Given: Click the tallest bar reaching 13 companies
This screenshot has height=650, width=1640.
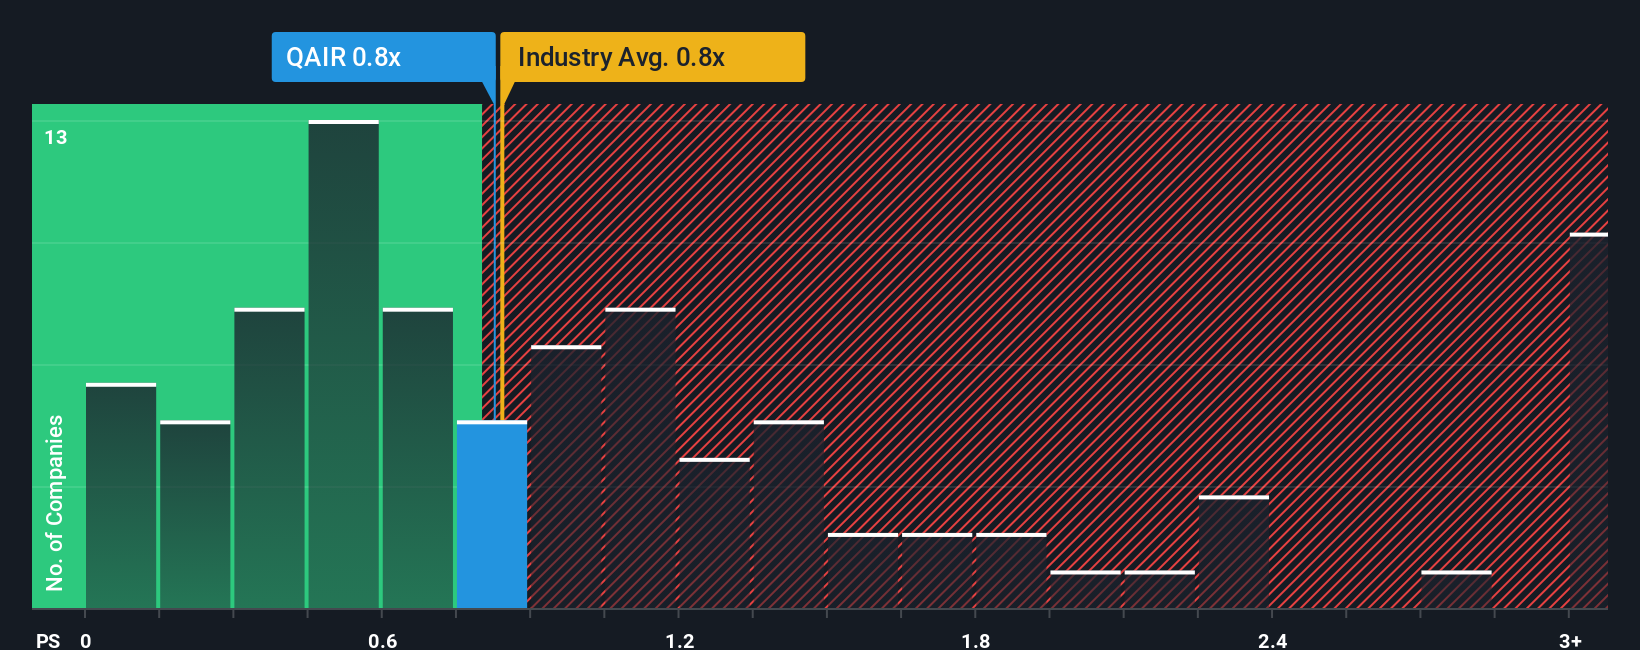Looking at the screenshot, I should coord(343,364).
